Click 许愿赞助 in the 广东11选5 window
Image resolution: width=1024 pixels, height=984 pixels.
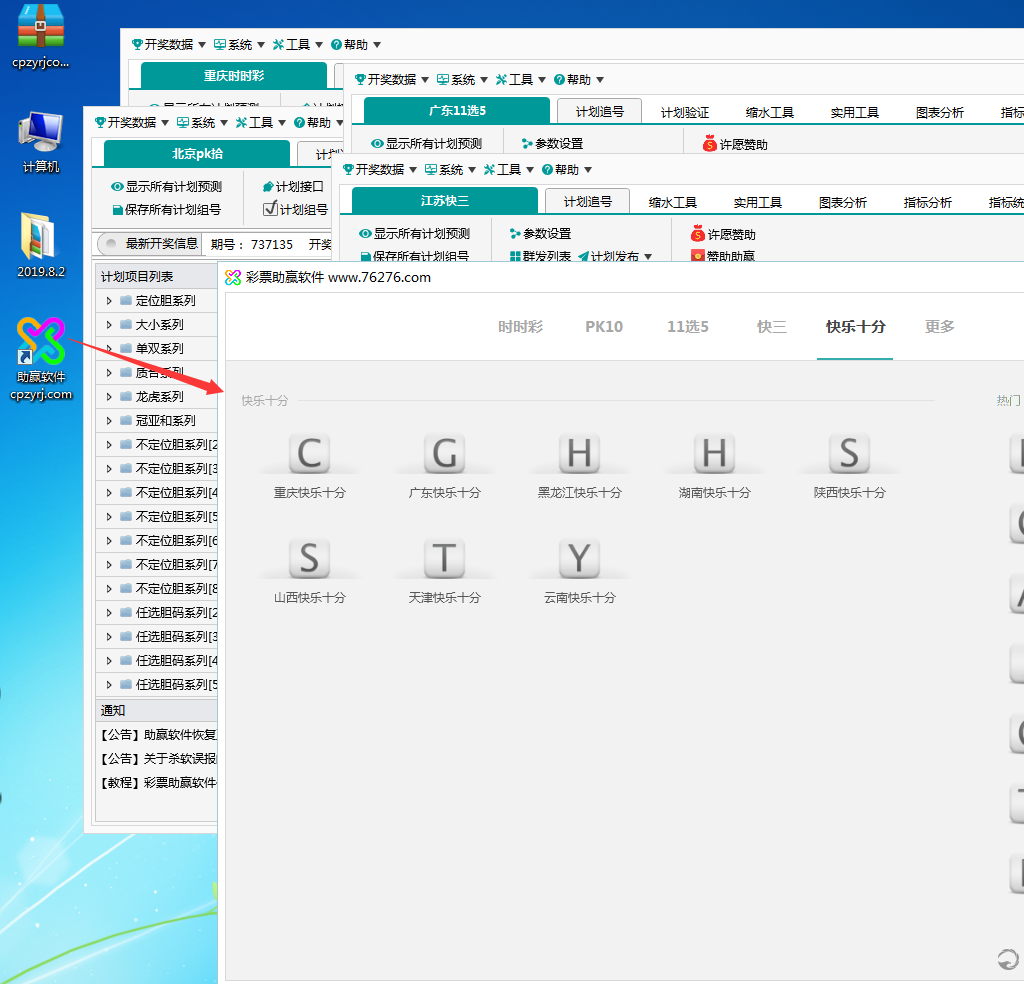click(x=735, y=144)
